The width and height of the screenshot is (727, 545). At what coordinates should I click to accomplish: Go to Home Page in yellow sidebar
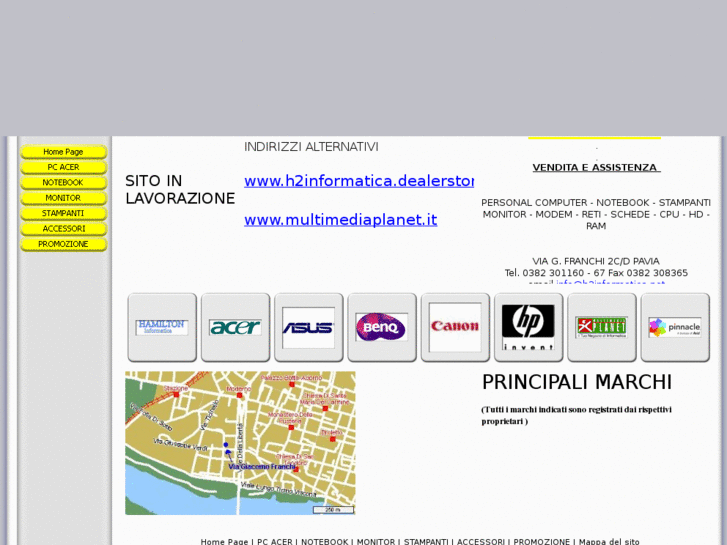(64, 152)
